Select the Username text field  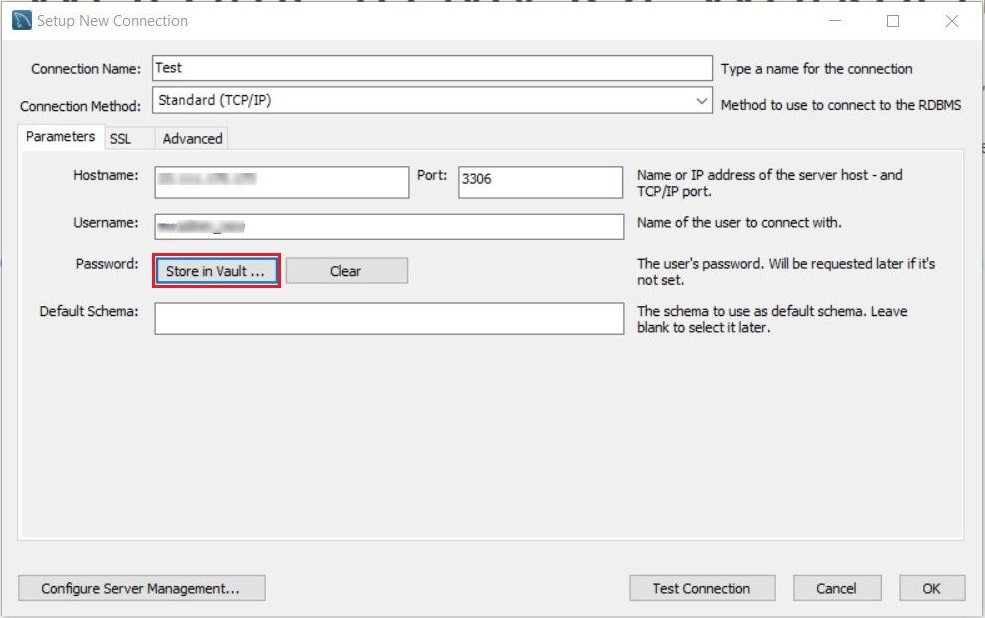pos(389,227)
